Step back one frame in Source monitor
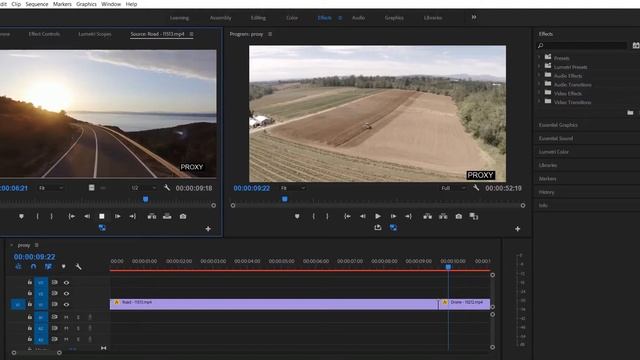Screen dimensions: 640x360 pos(87,216)
